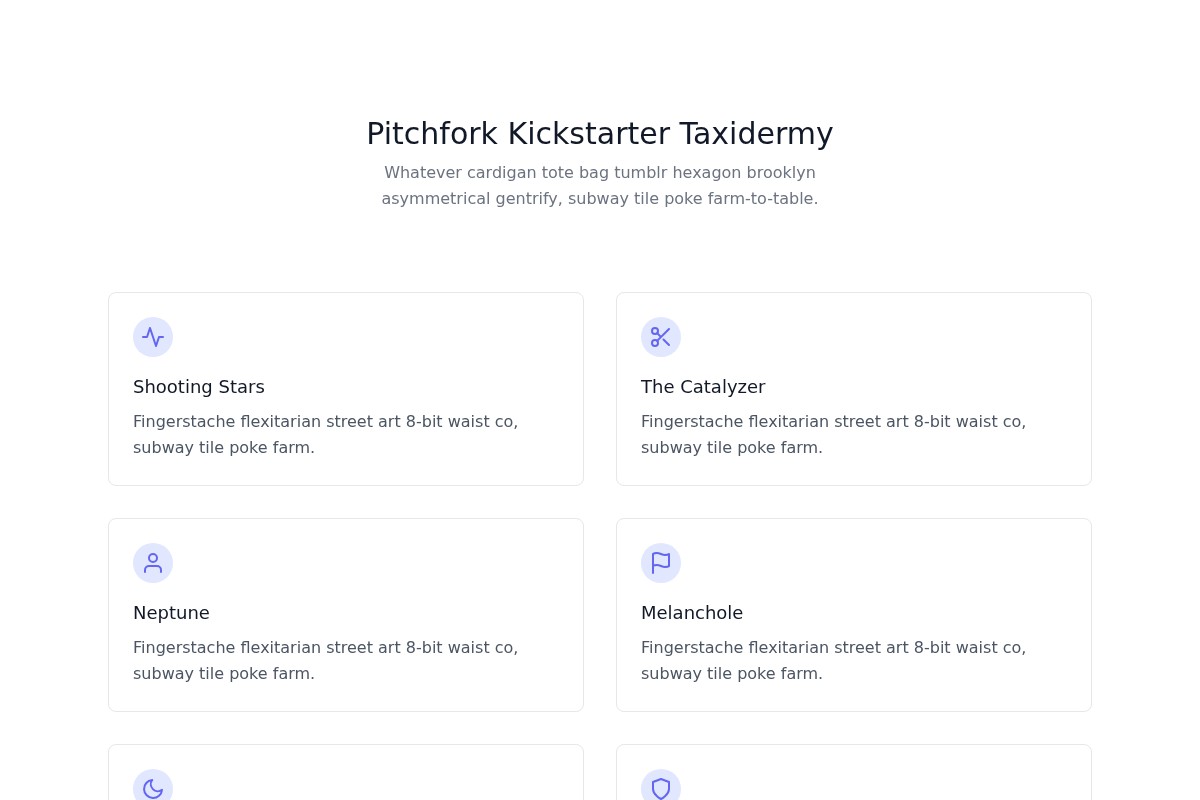Click the shield icon in the bottom-right card
The width and height of the screenshot is (1200, 800).
661,788
